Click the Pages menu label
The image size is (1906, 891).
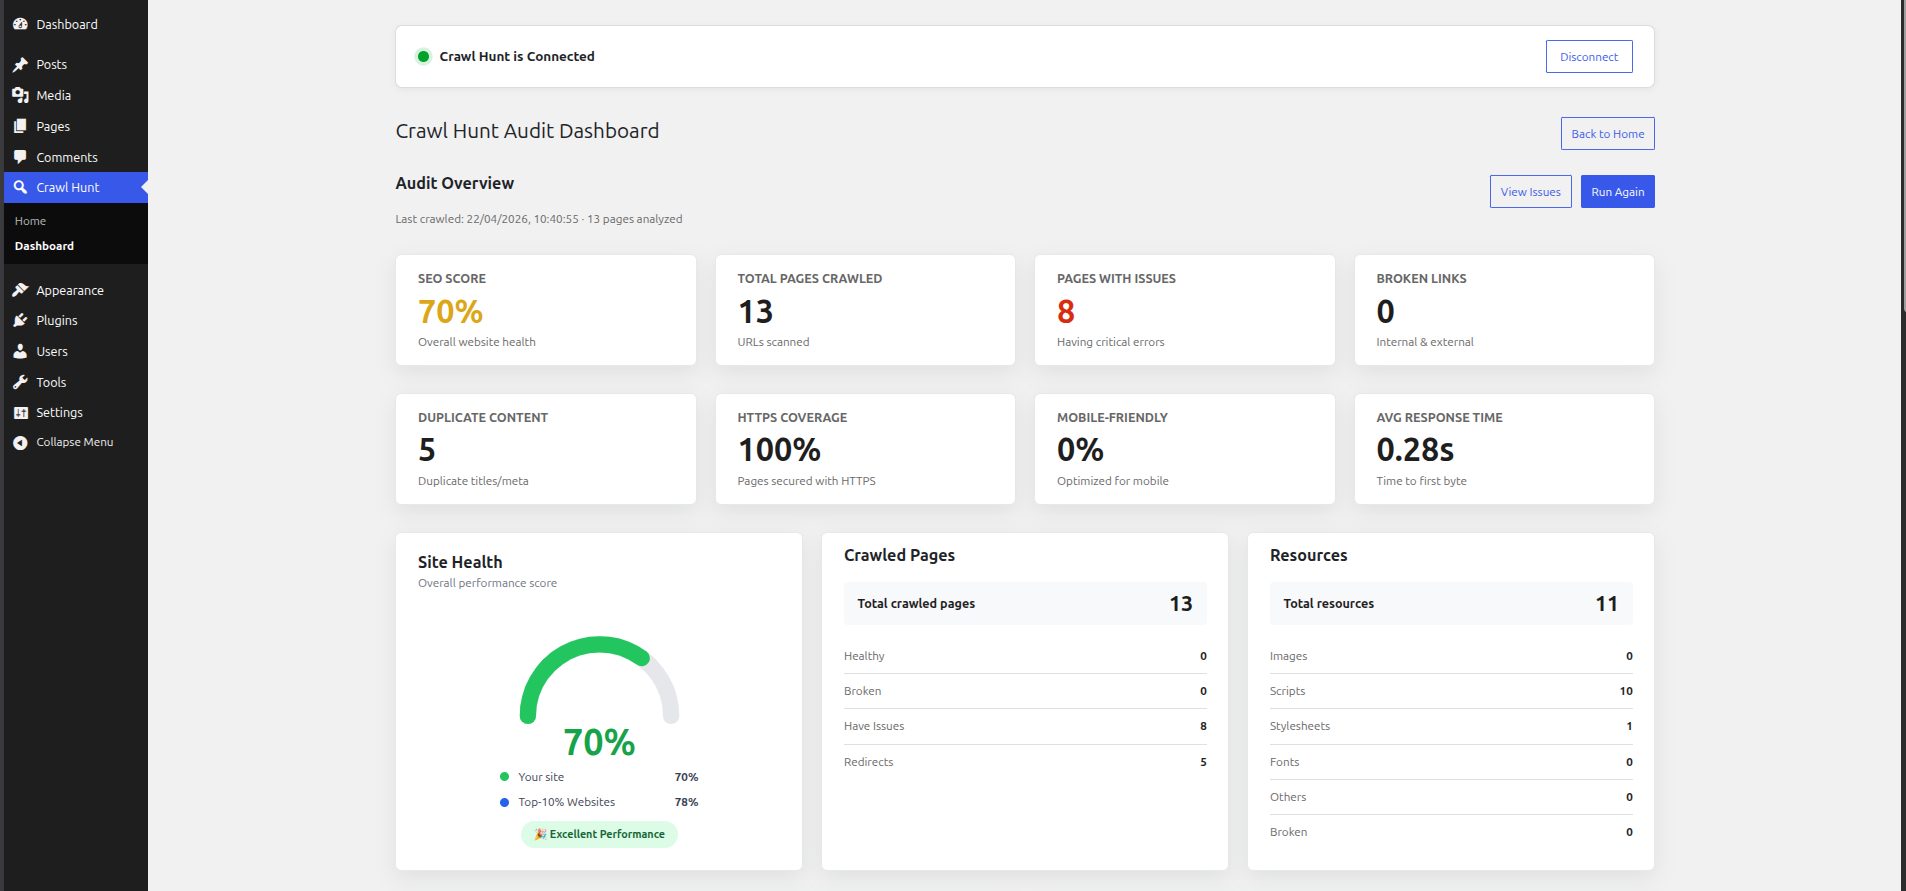[x=53, y=126]
